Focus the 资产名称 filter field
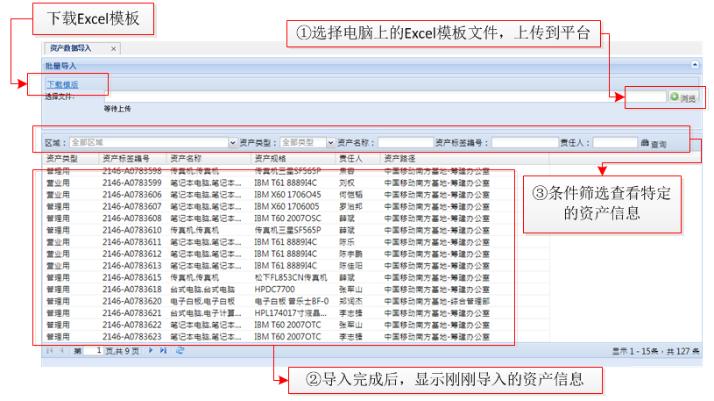Image resolution: width=714 pixels, height=401 pixels. tap(406, 143)
